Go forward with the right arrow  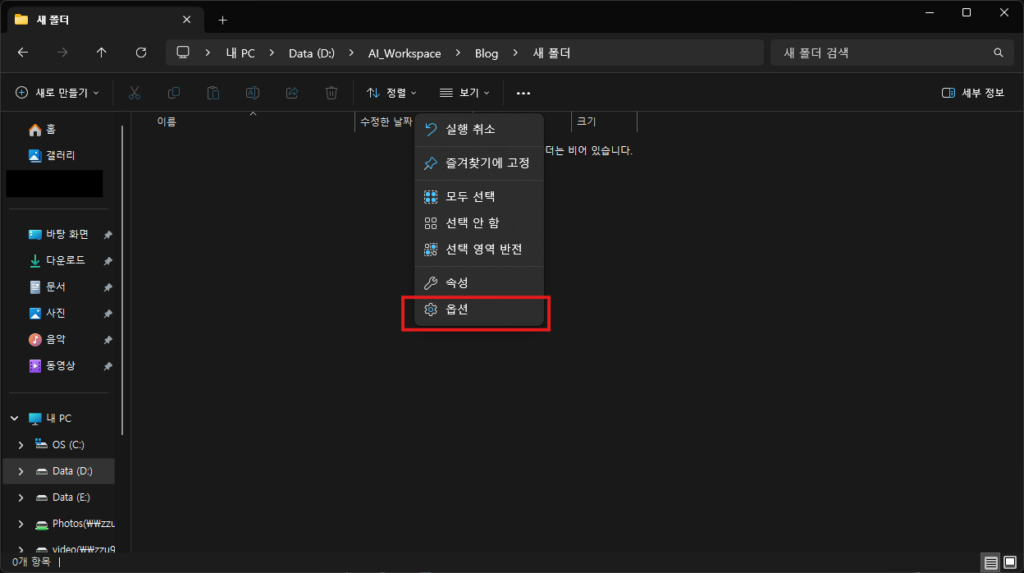pos(62,53)
